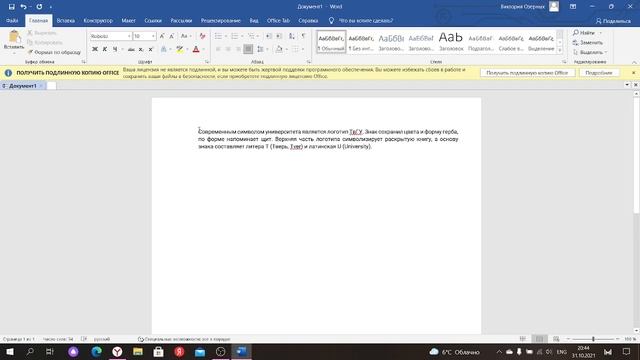640x360 pixels.
Task: Decrease font size with the smaller A icon
Action: 172,36
